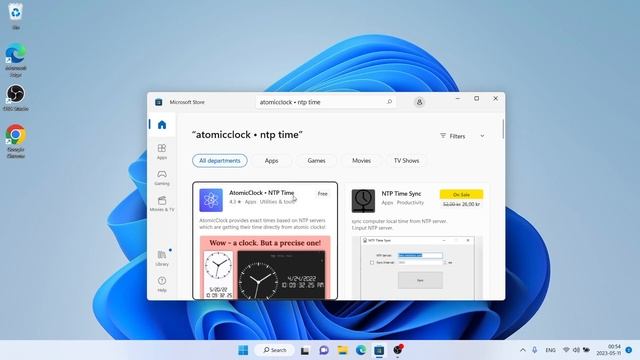The image size is (640, 360).
Task: Open the notification badge in taskbar corner
Action: coord(629,350)
